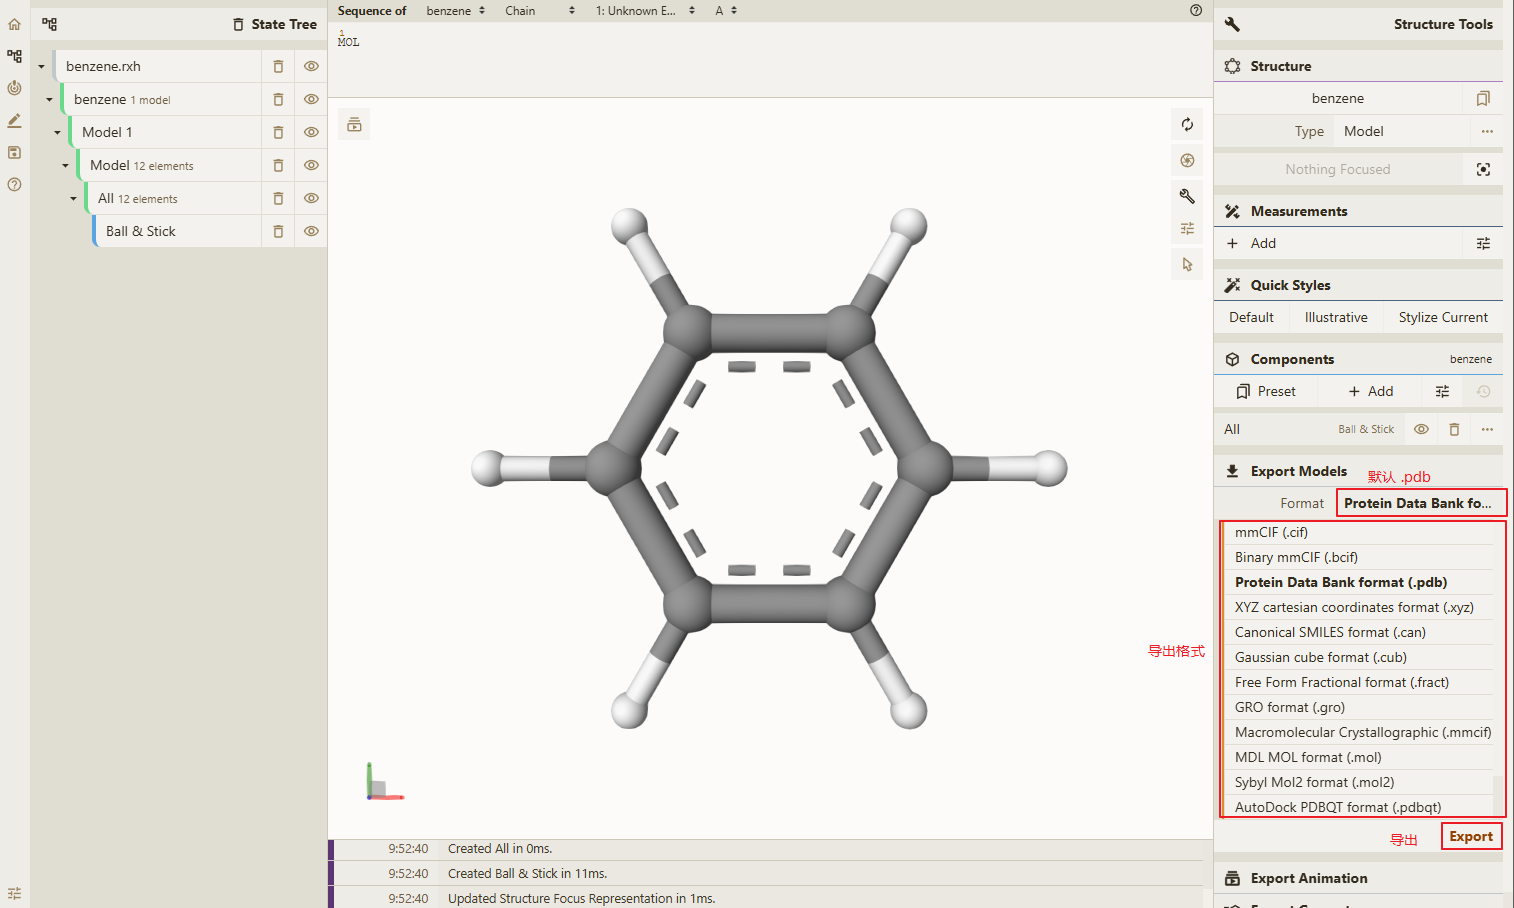The image size is (1514, 908).
Task: Delete the Model 1 node
Action: pos(278,132)
